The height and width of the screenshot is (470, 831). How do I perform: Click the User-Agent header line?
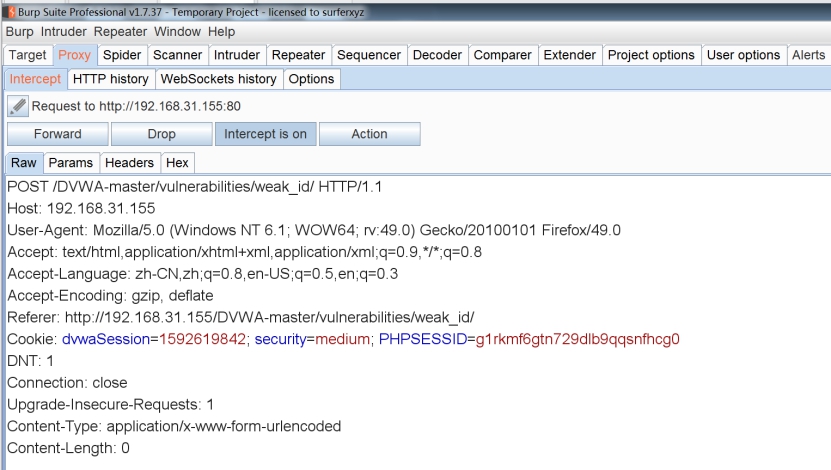pyautogui.click(x=314, y=230)
